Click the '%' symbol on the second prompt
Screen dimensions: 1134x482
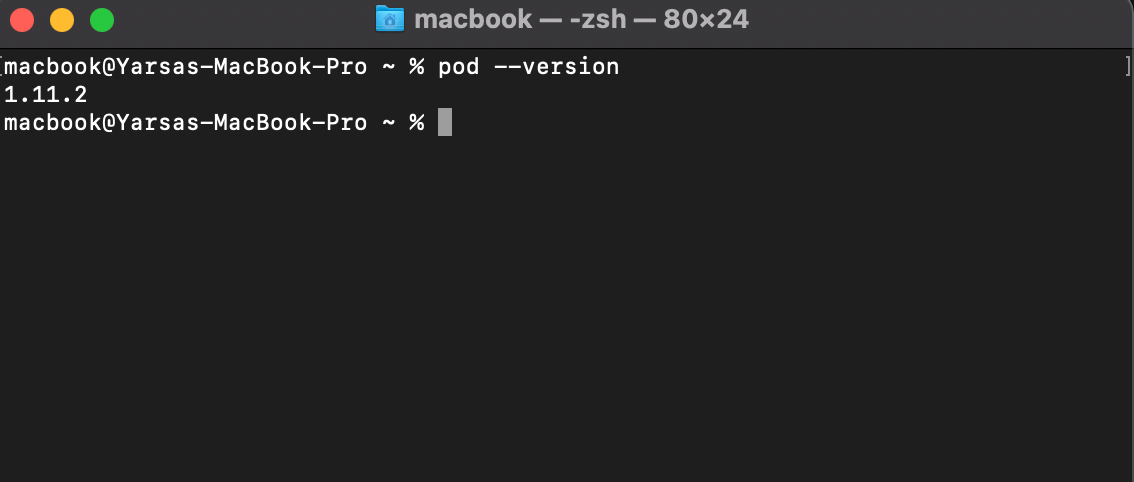(417, 123)
